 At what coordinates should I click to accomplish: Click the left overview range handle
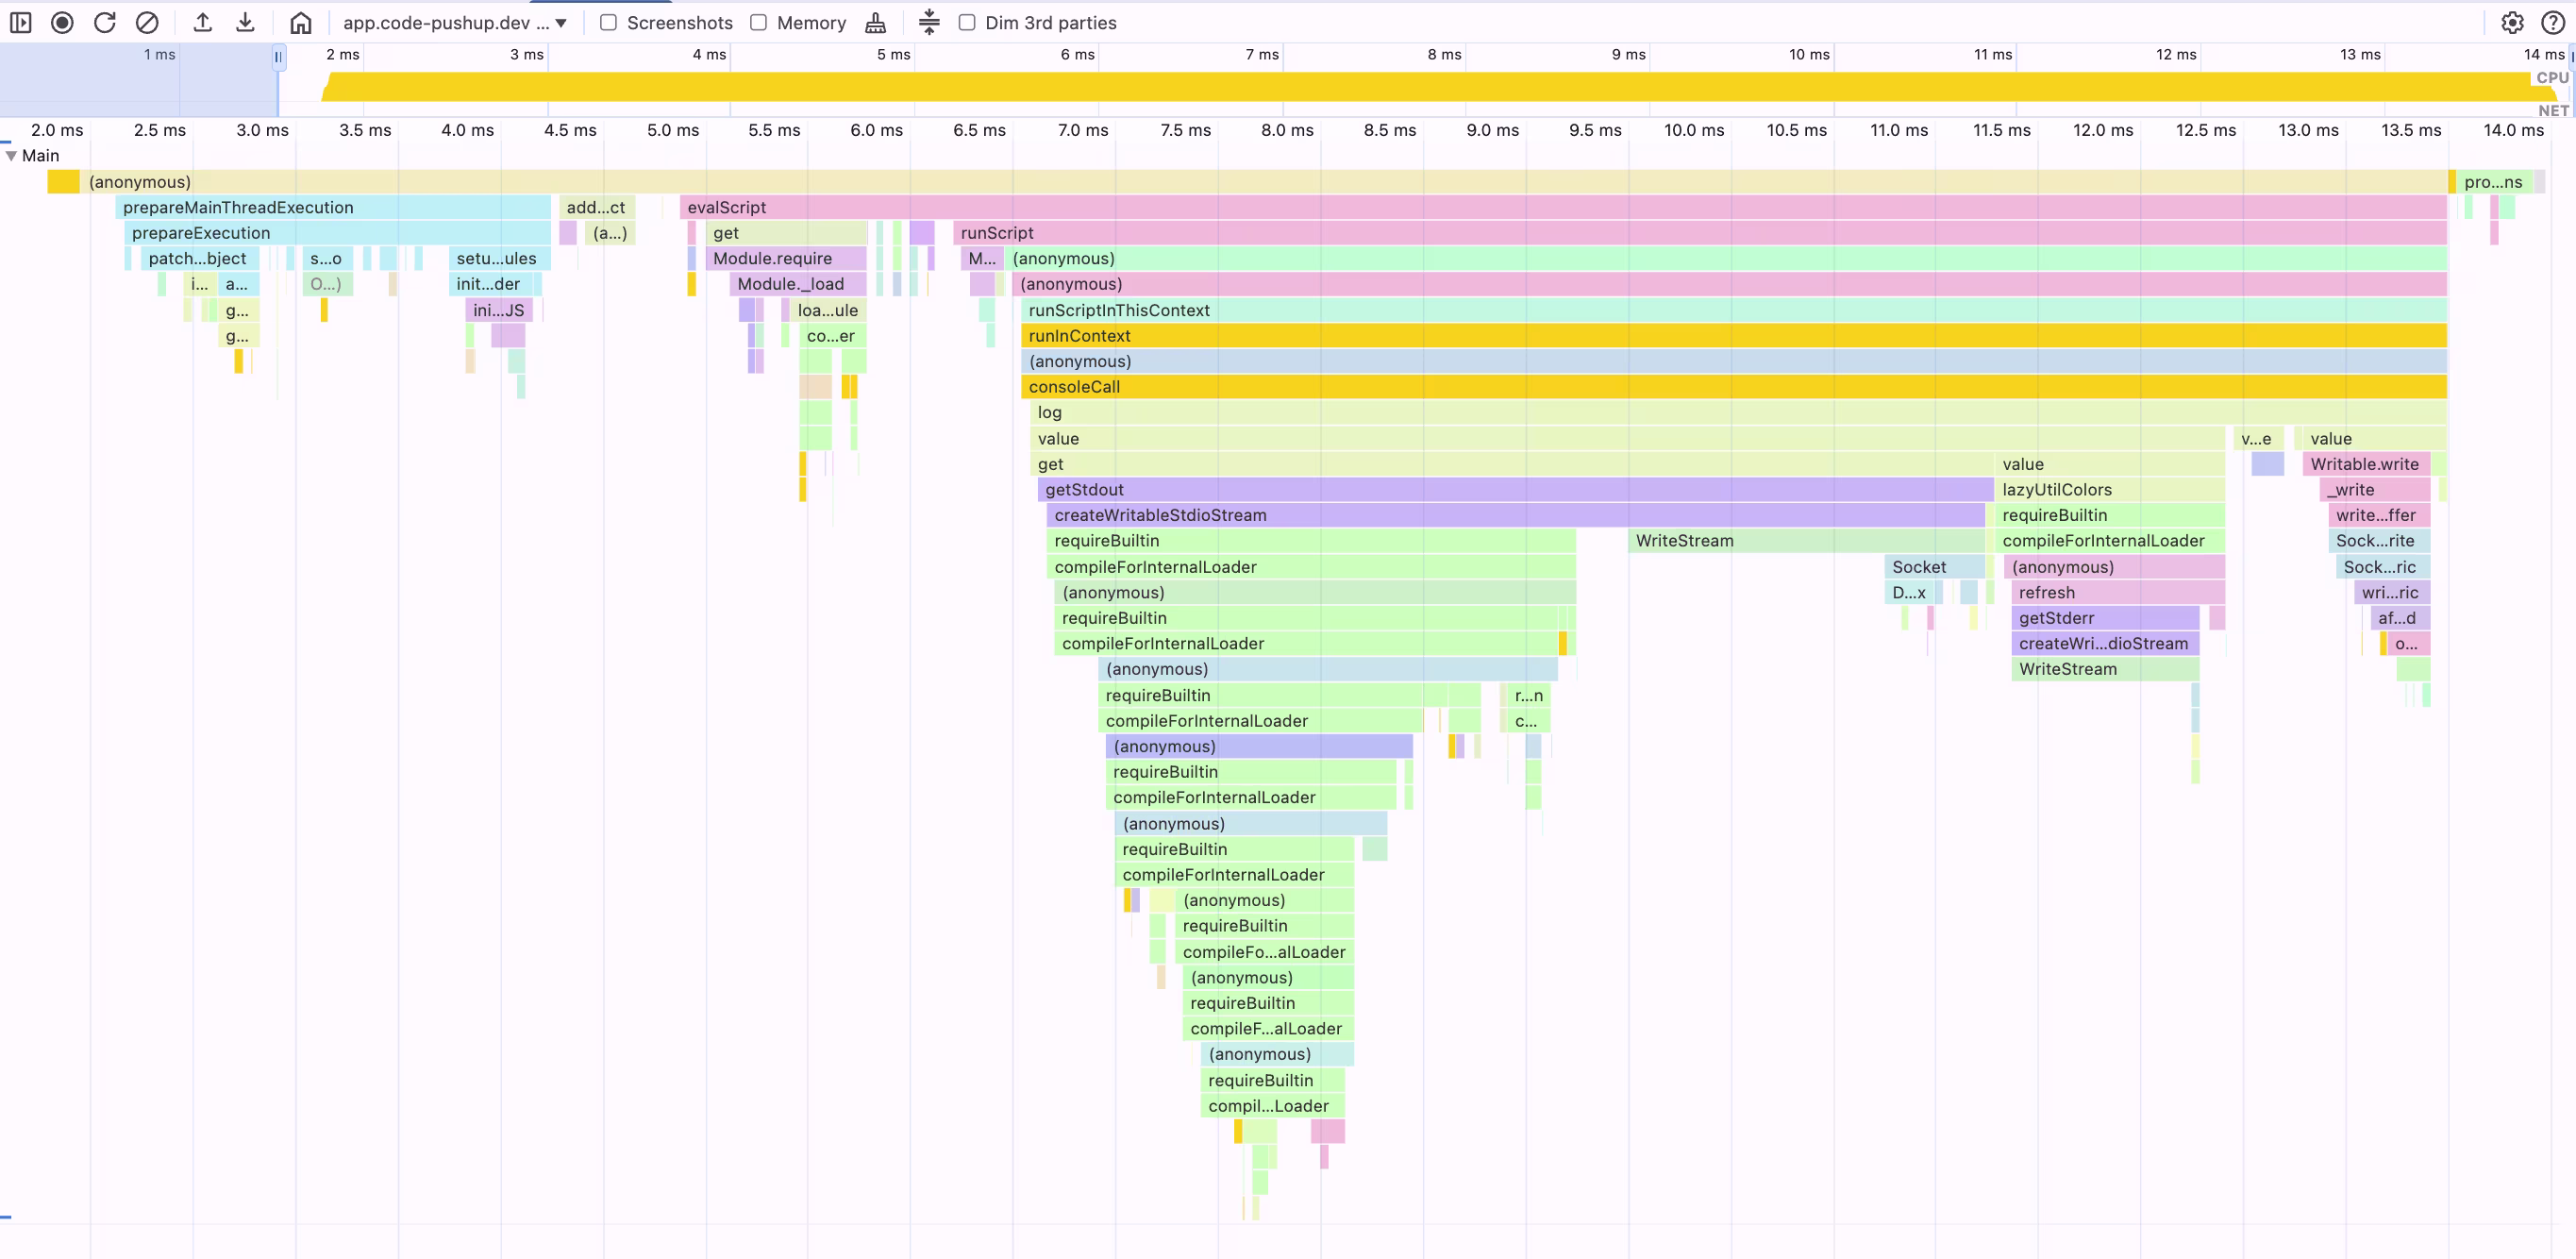click(278, 57)
